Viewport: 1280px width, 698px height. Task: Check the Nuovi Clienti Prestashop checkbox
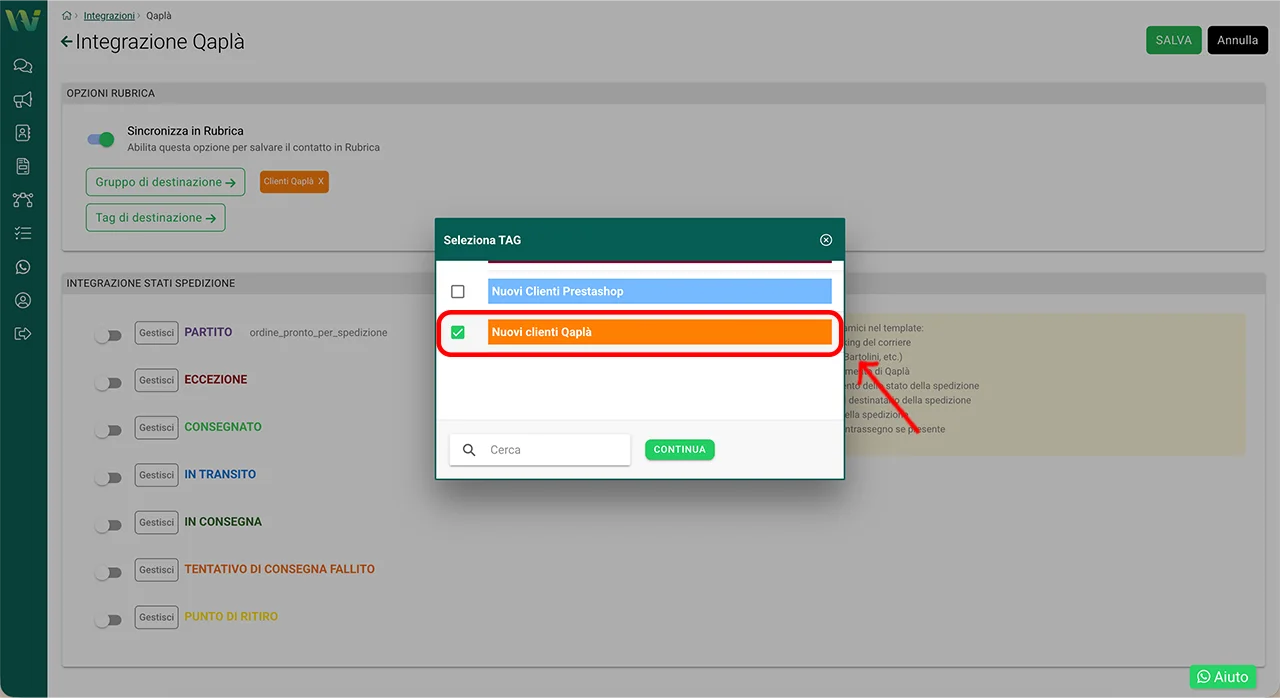458,291
